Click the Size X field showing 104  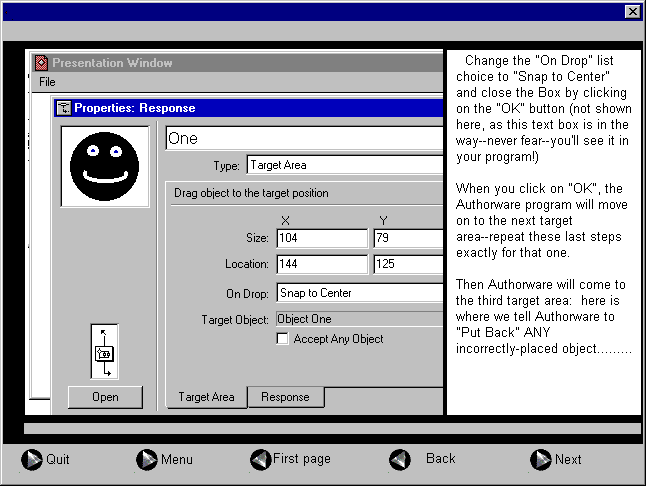coord(322,238)
